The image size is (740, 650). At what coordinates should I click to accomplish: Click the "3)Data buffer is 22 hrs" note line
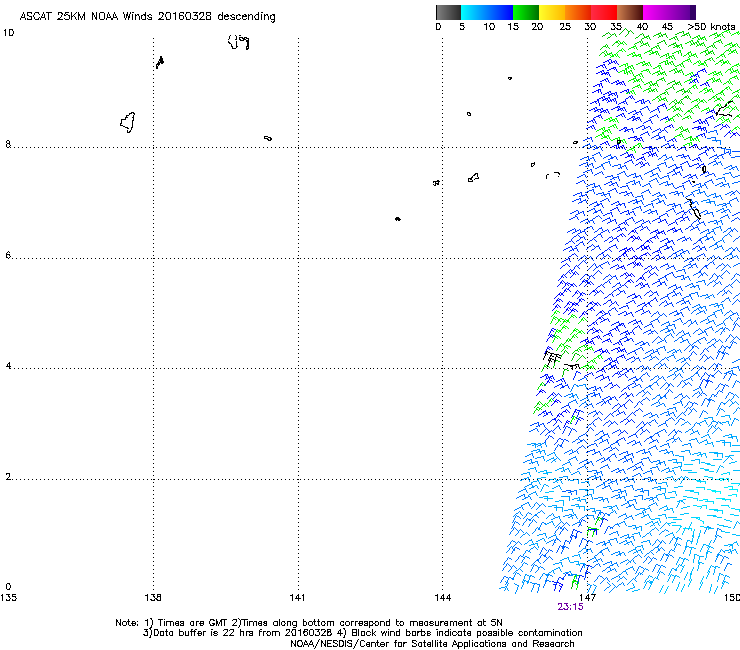tap(362, 633)
